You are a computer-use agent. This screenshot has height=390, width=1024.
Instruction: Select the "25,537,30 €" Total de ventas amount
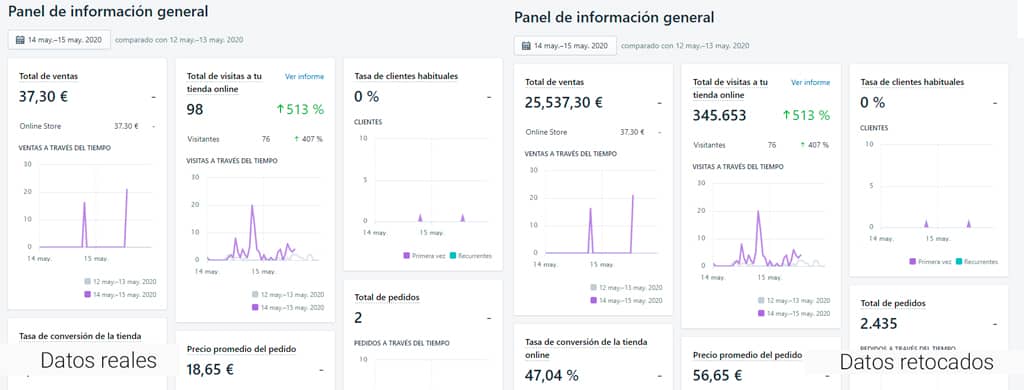click(564, 103)
